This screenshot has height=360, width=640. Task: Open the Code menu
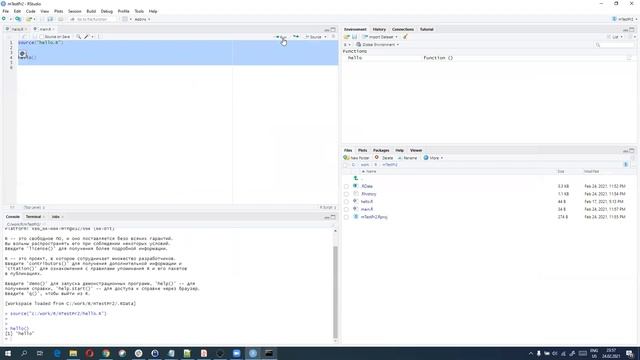pos(31,11)
